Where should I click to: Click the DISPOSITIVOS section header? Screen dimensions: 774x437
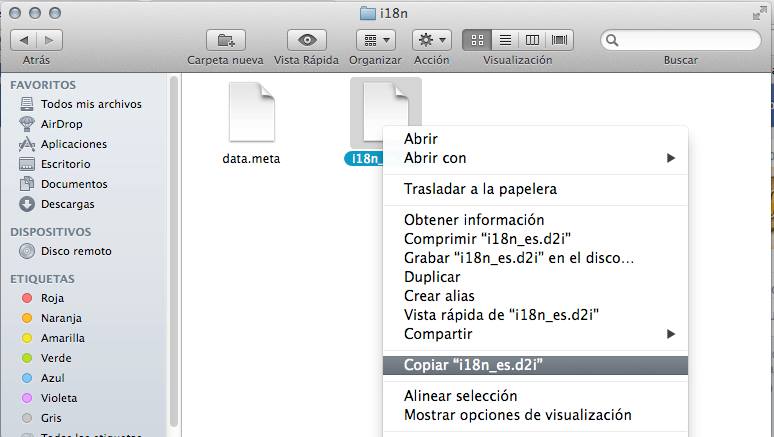click(50, 232)
